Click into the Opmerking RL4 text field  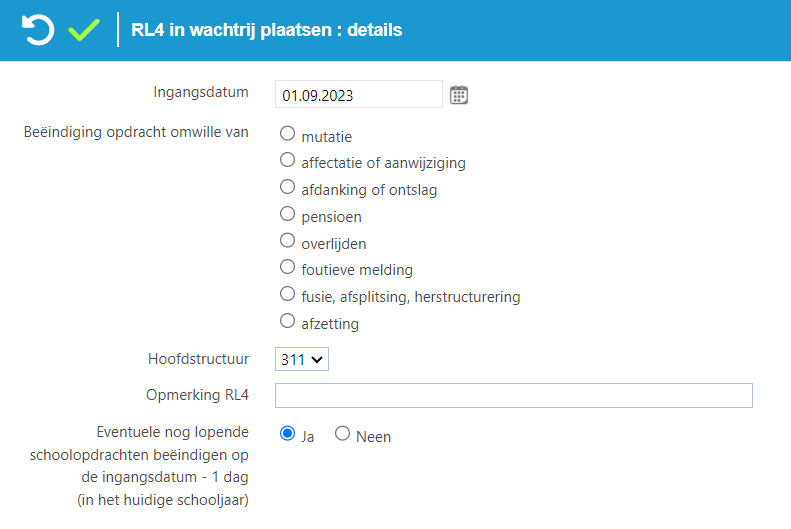click(x=514, y=395)
